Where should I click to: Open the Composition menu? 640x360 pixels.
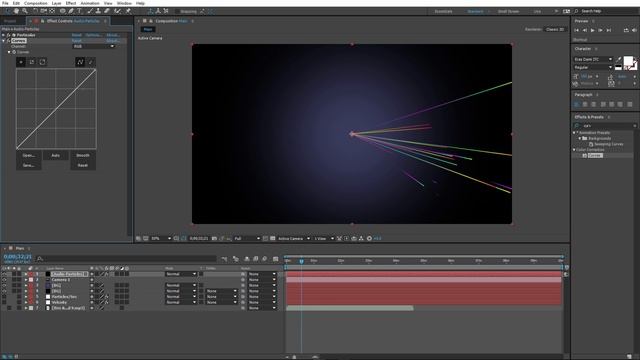point(36,3)
